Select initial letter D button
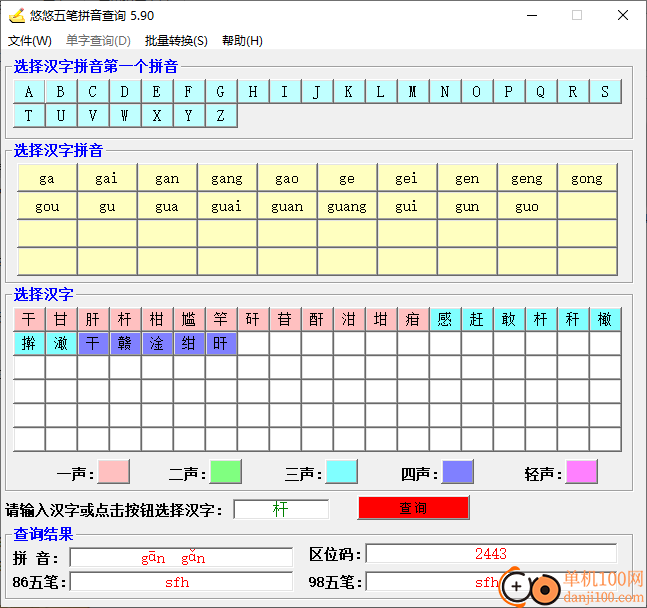The width and height of the screenshot is (647, 608). coord(125,91)
